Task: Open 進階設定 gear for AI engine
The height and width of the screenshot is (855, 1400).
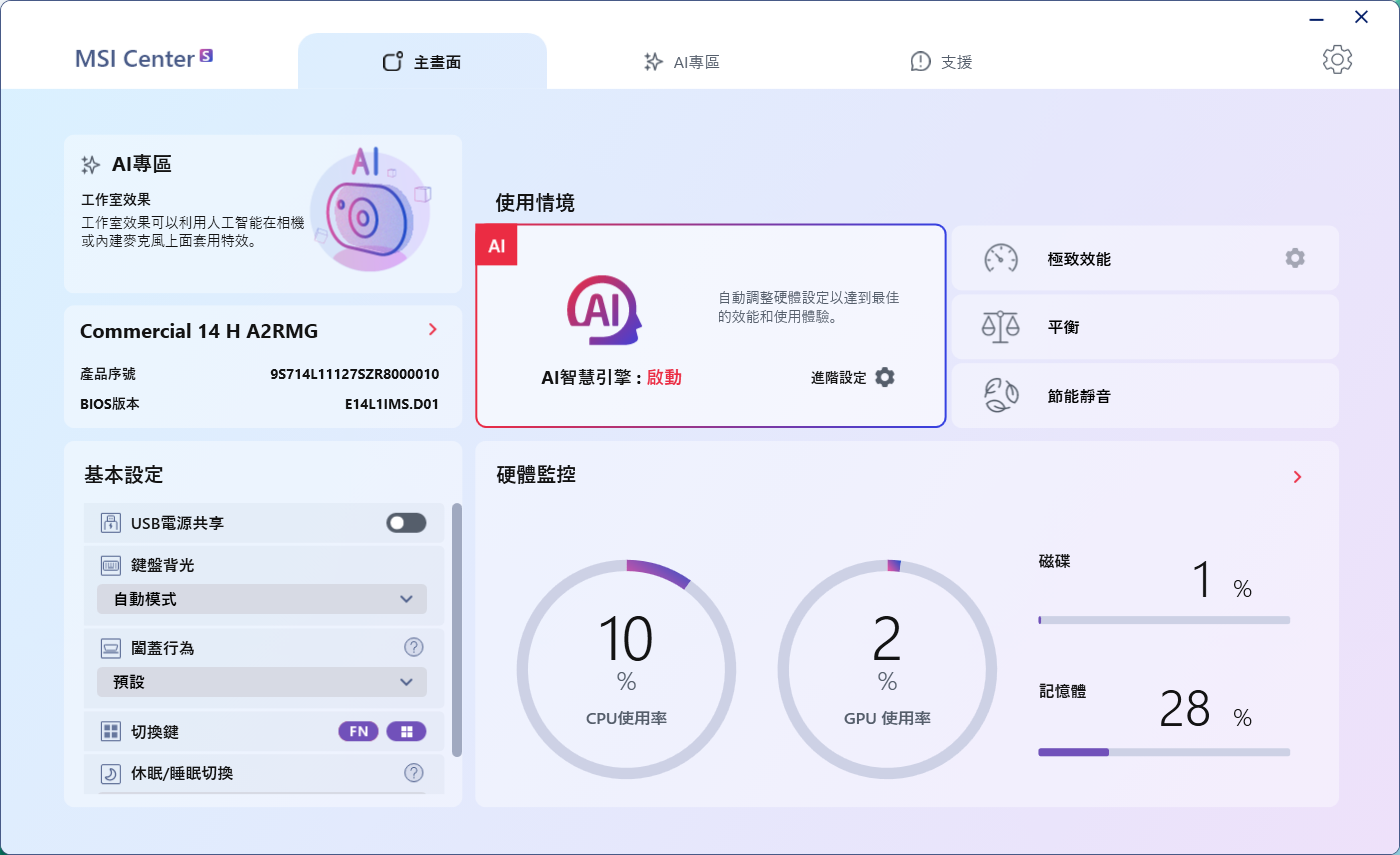Action: pos(885,377)
